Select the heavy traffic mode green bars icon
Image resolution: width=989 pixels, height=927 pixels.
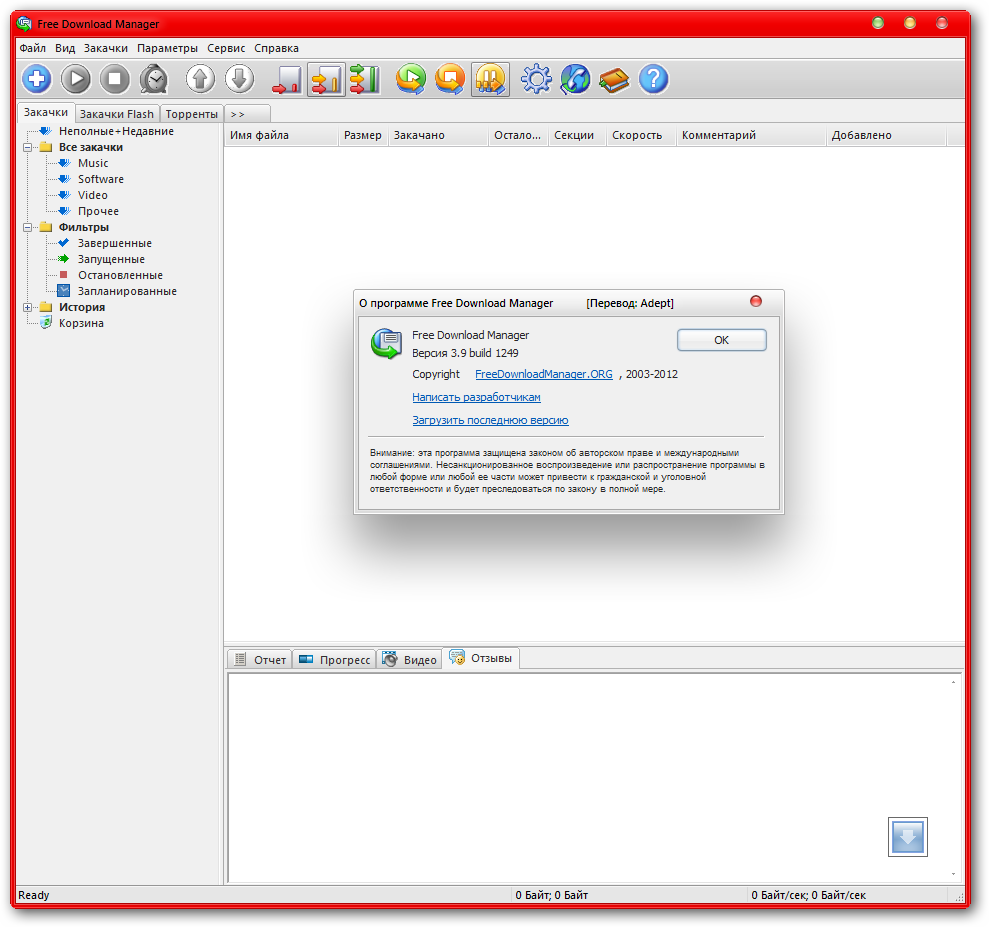coord(365,79)
